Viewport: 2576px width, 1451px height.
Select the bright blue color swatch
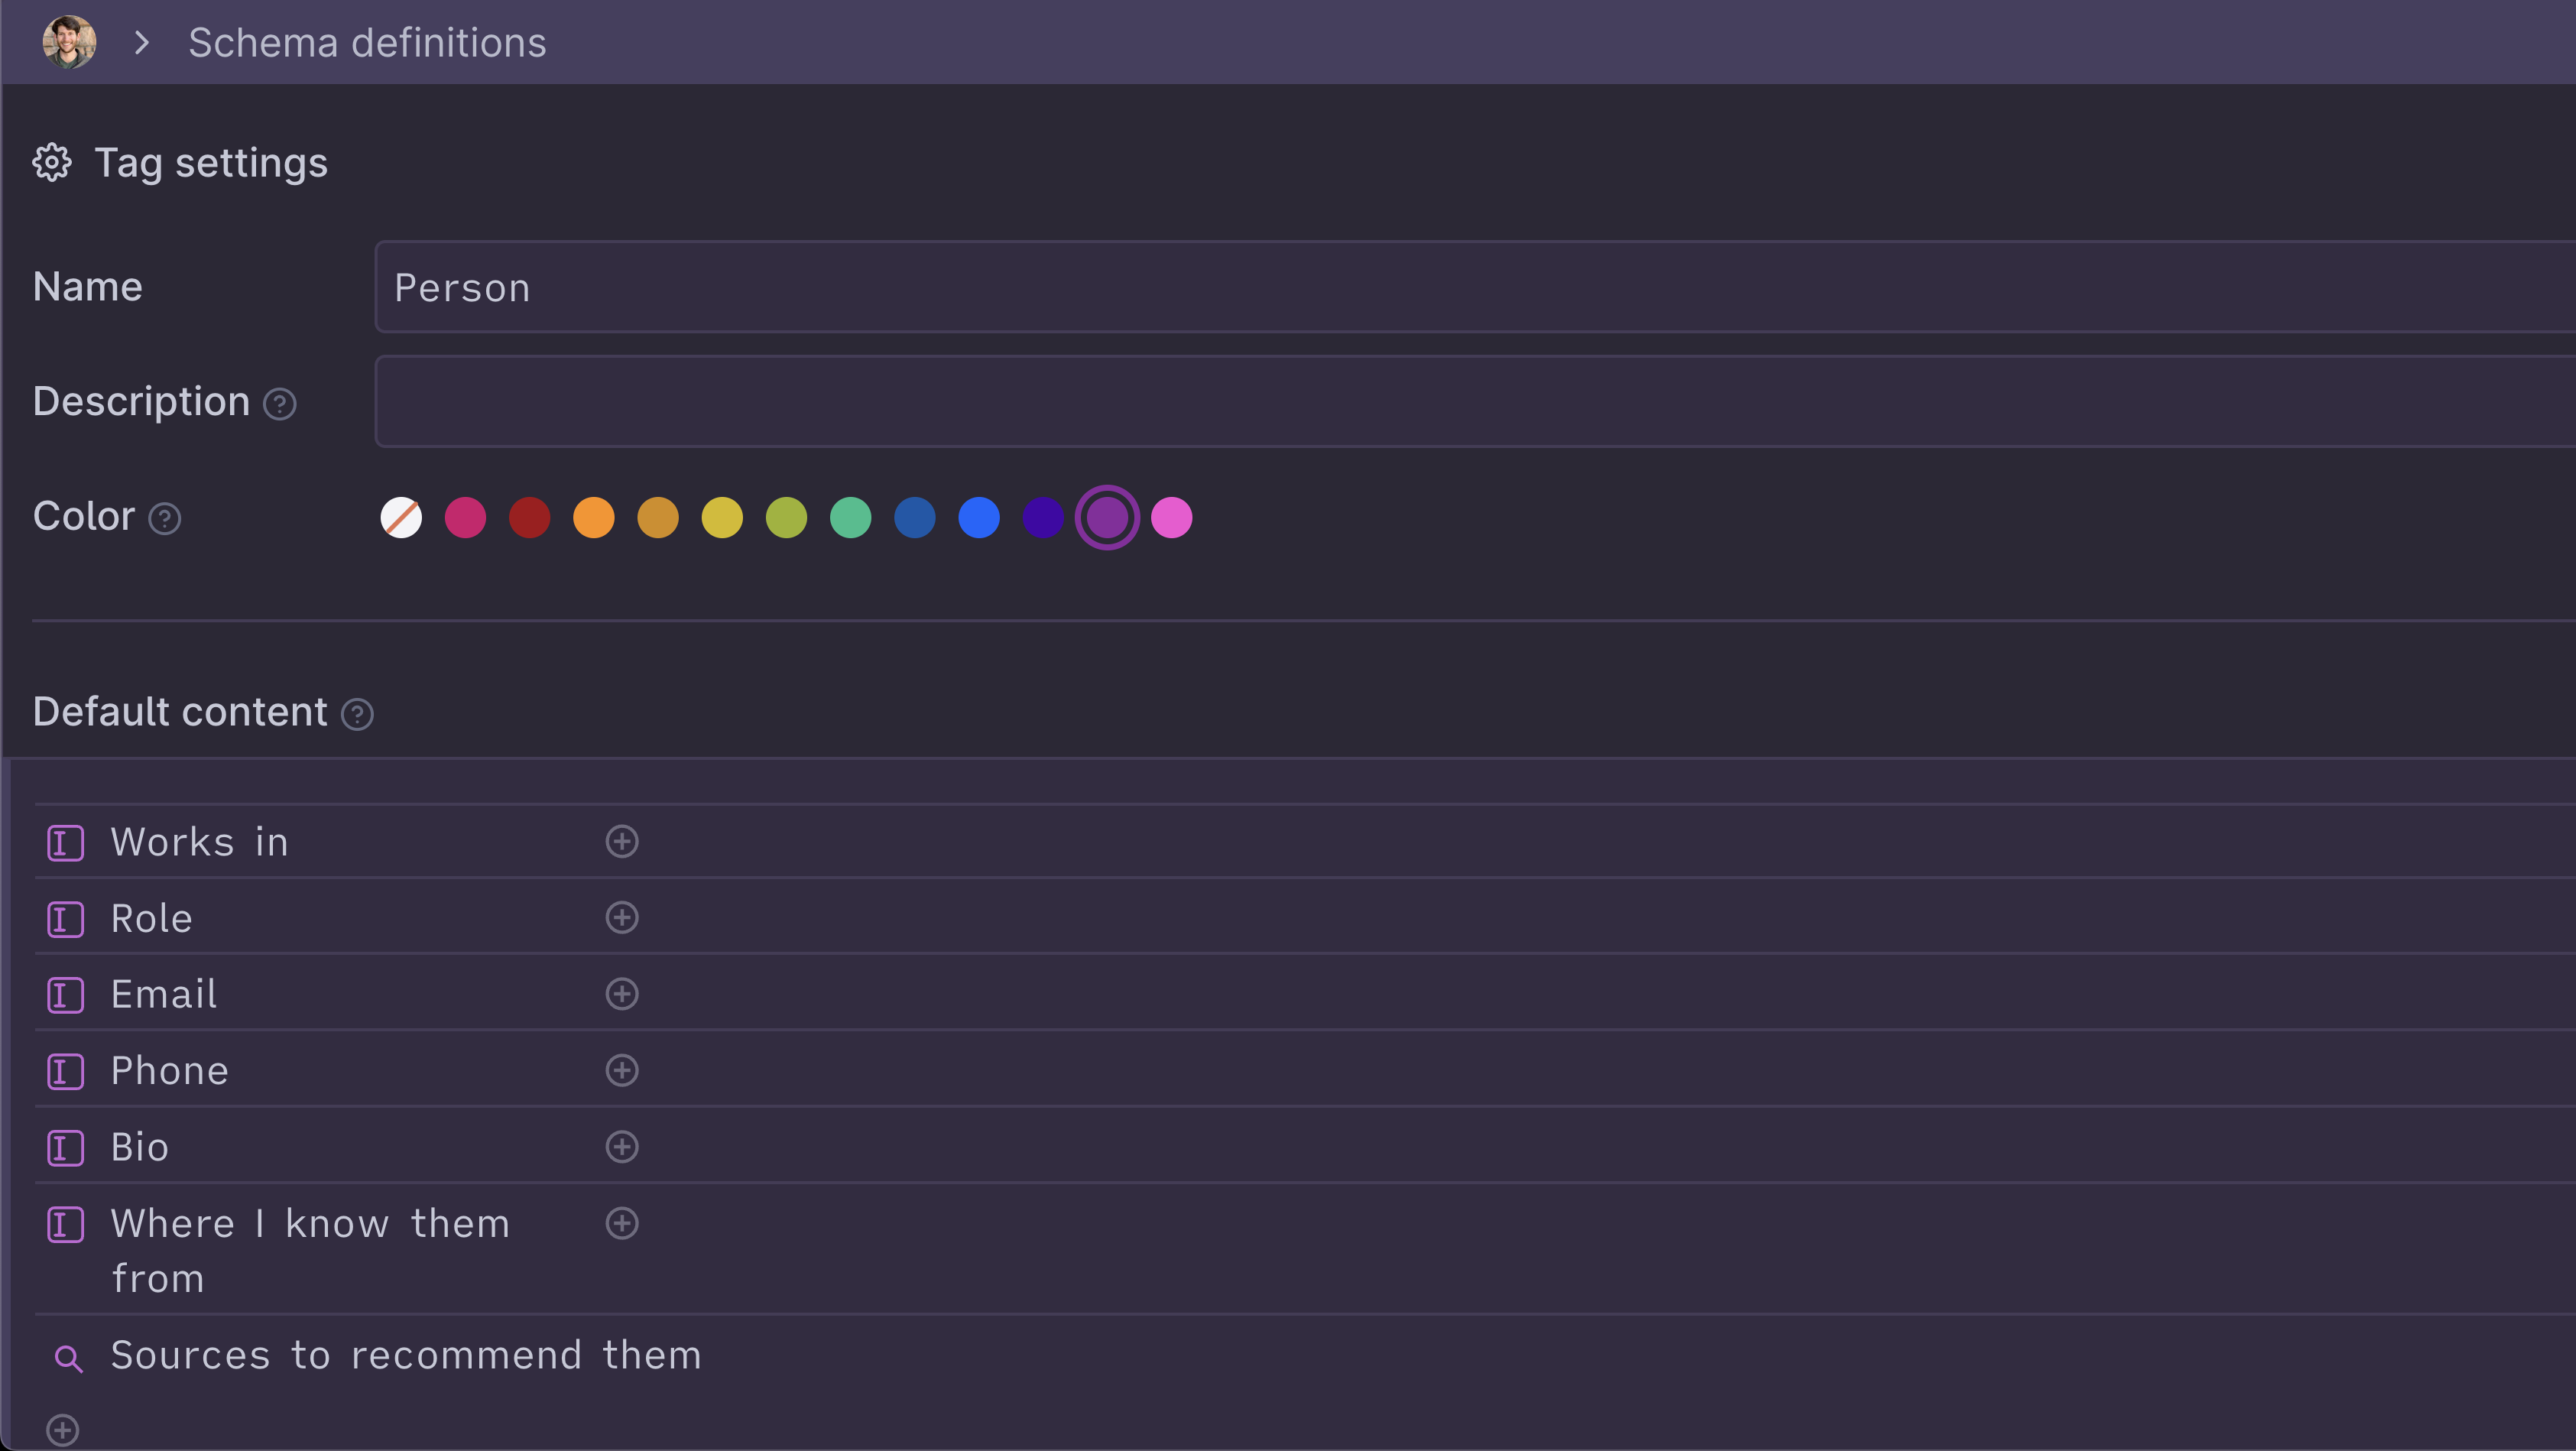click(979, 518)
